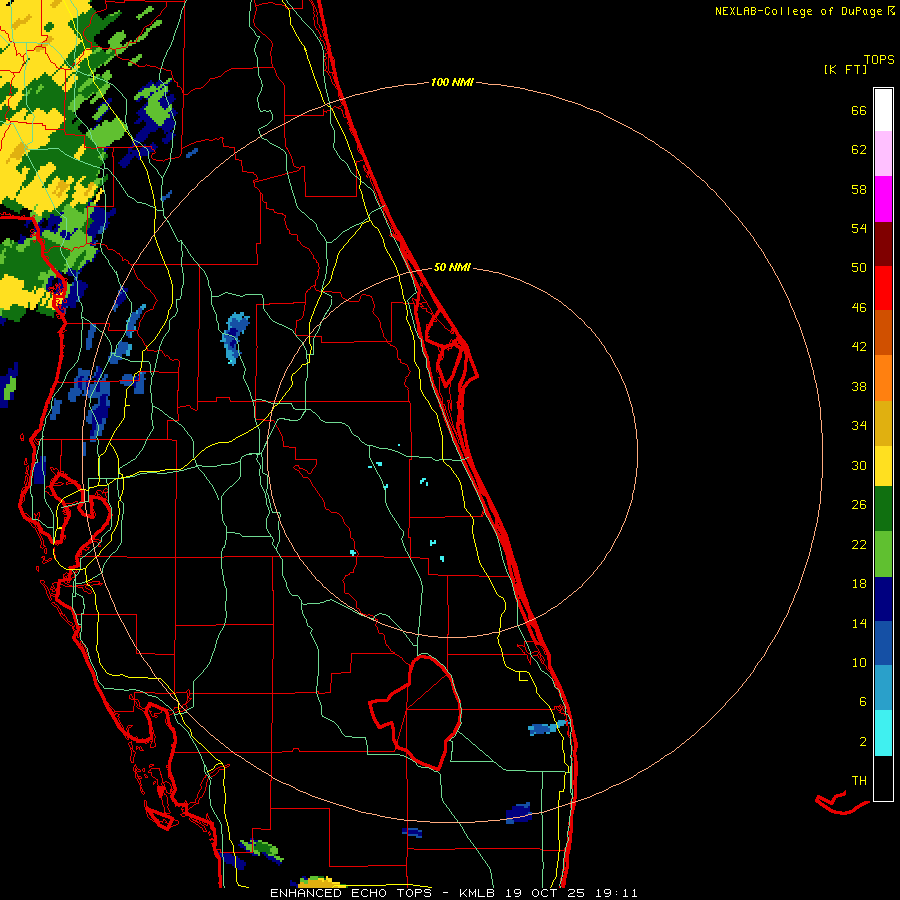
Task: Click the legend value "54"
Action: [859, 228]
